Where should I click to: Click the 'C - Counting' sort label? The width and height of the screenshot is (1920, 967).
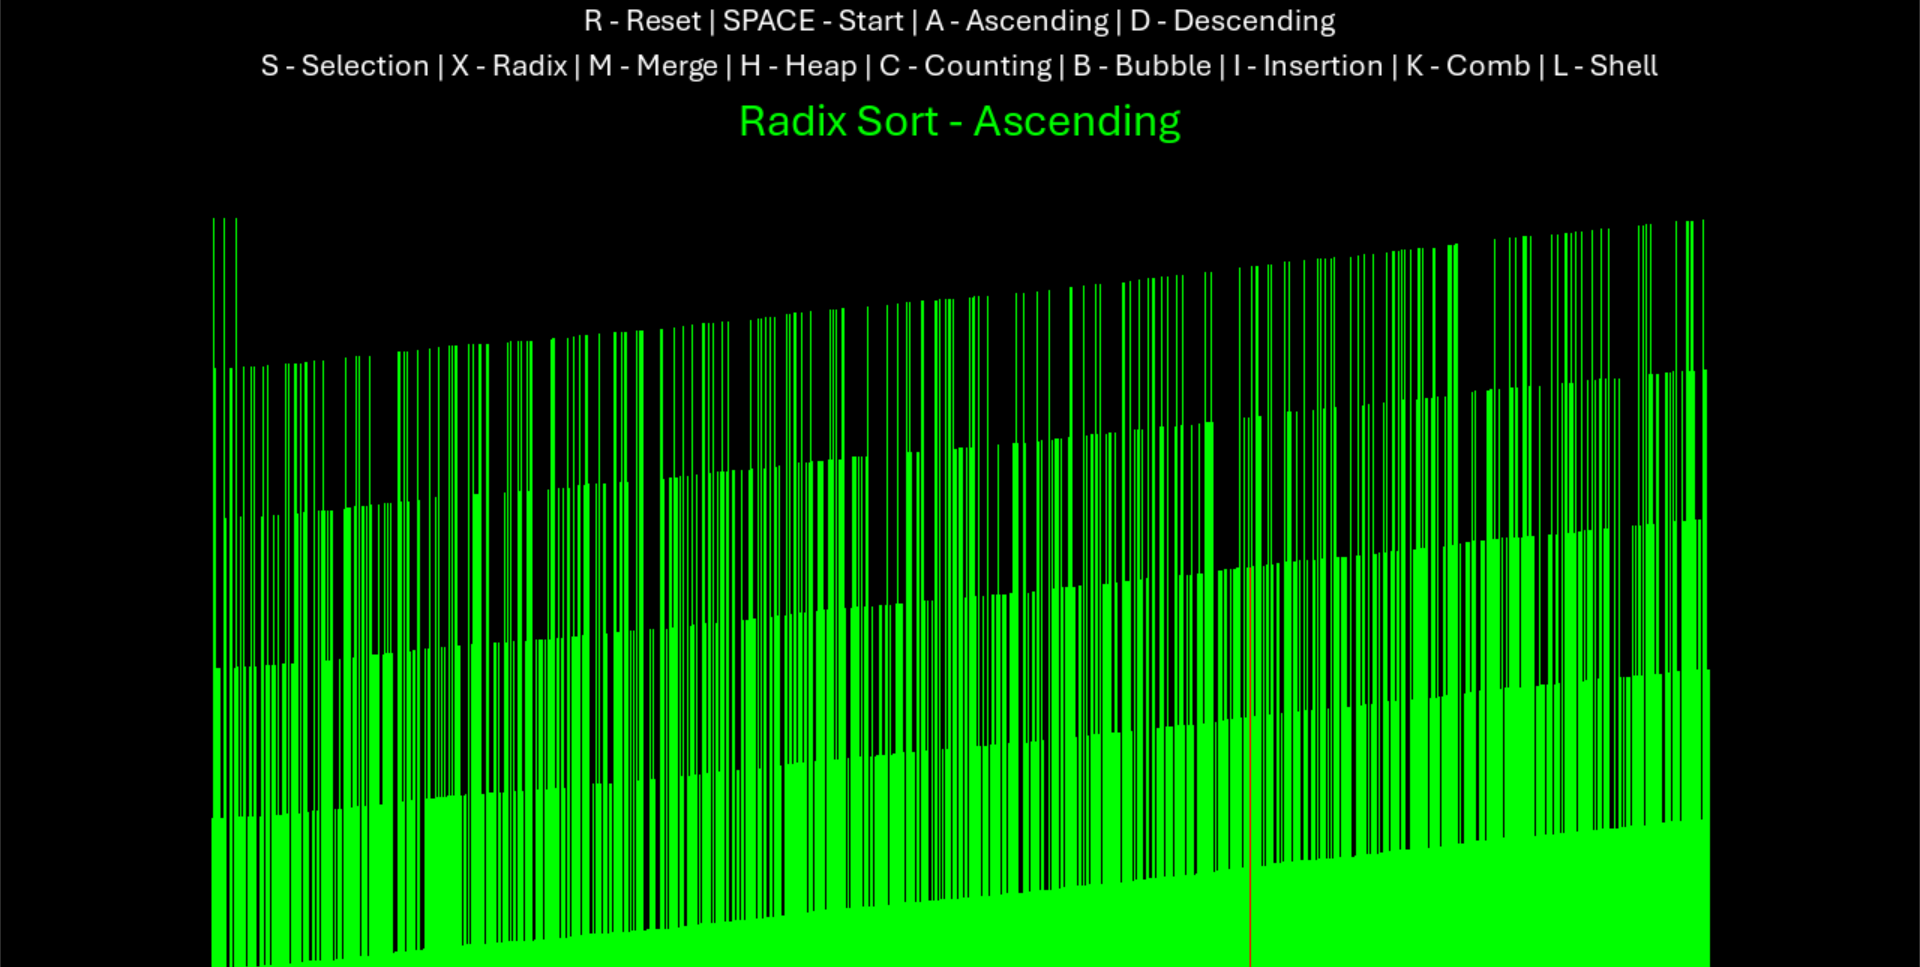(965, 66)
